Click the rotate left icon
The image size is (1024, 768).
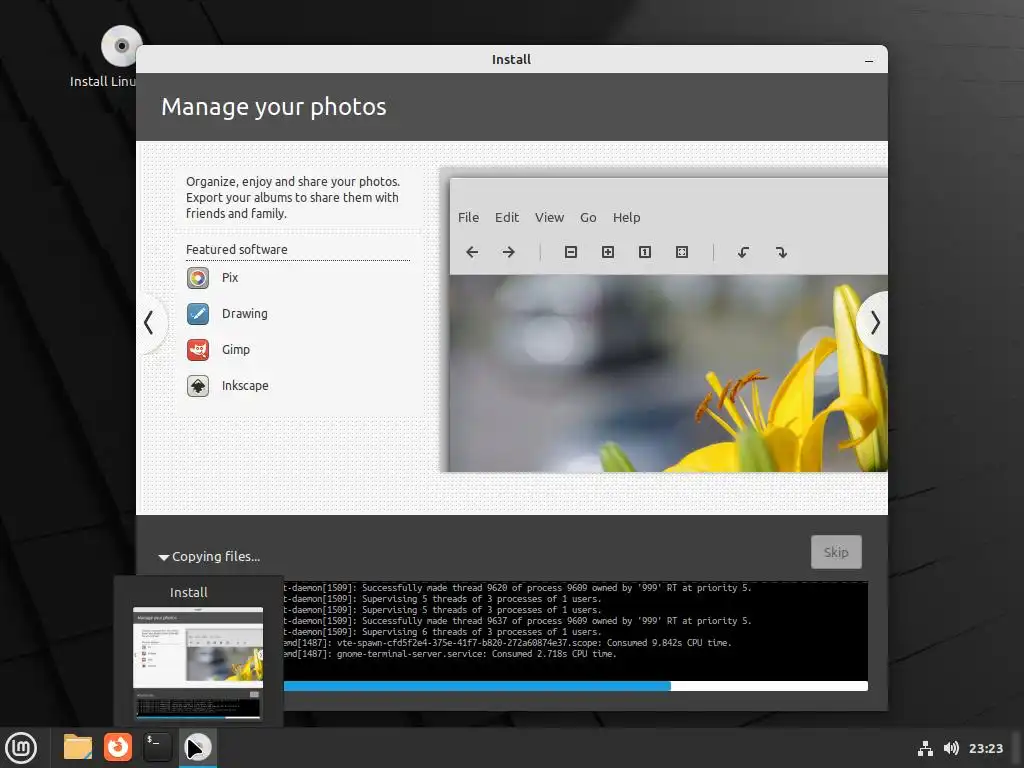[743, 252]
